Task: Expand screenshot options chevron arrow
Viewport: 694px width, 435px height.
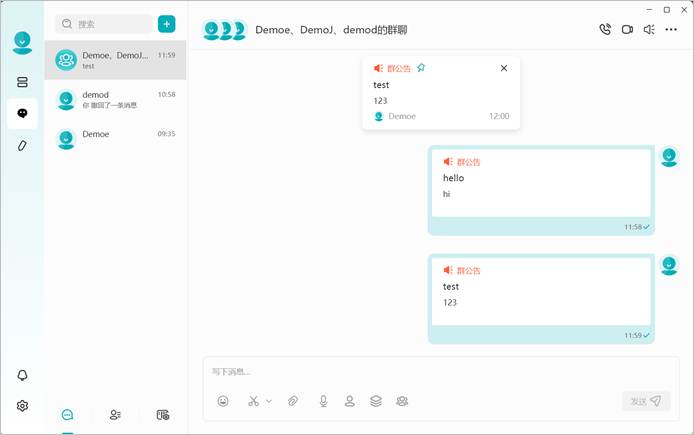Action: 269,401
